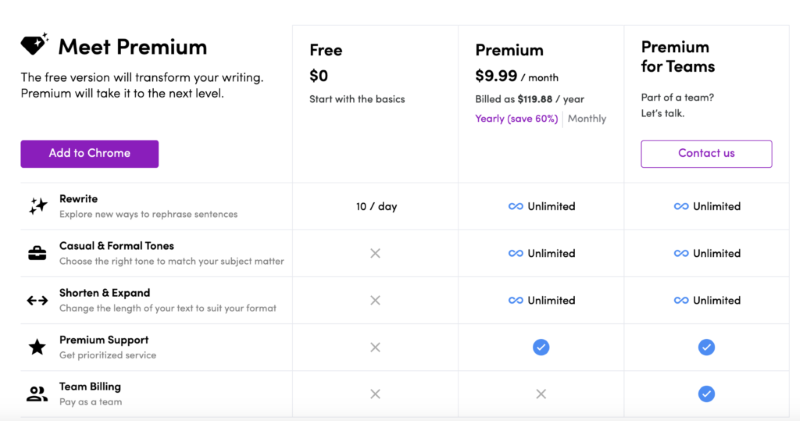800x421 pixels.
Task: Click Team Billing checkmark in Teams column
Action: click(x=706, y=394)
